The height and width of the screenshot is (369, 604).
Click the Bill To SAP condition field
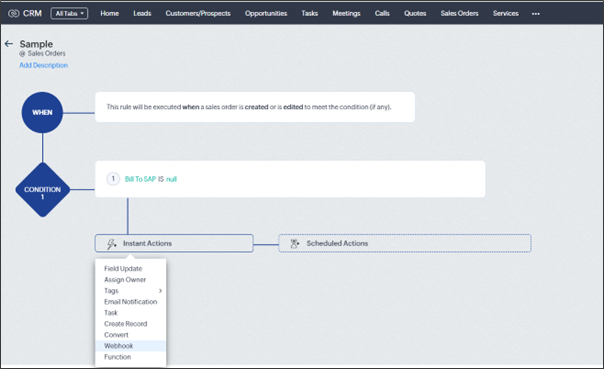coord(140,179)
